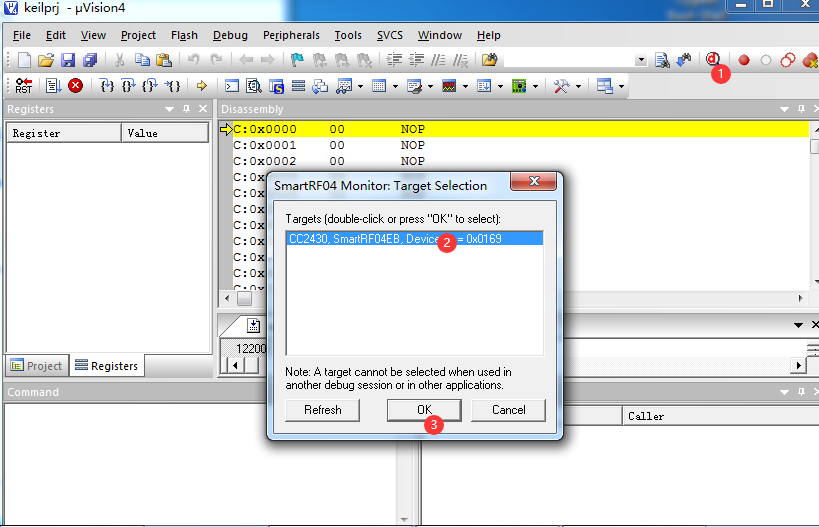Start/Stop the debug session icon
819x527 pixels.
click(x=712, y=59)
